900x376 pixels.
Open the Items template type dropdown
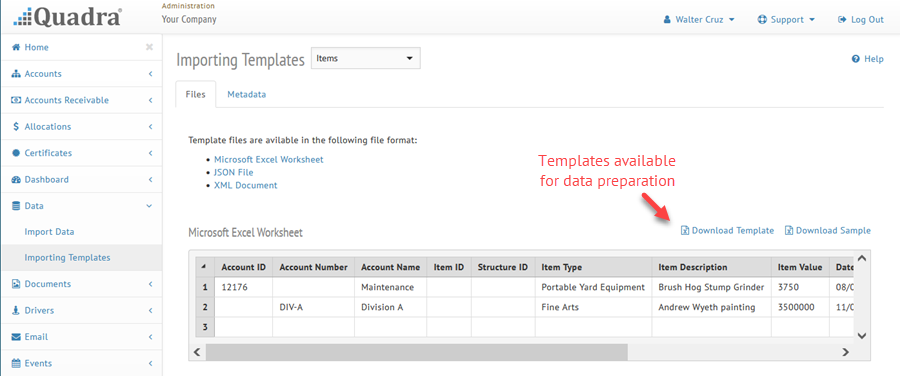click(x=366, y=59)
